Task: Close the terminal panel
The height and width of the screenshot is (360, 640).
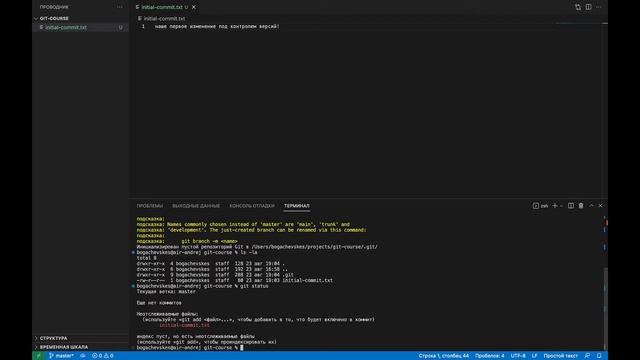Action: tap(600, 206)
